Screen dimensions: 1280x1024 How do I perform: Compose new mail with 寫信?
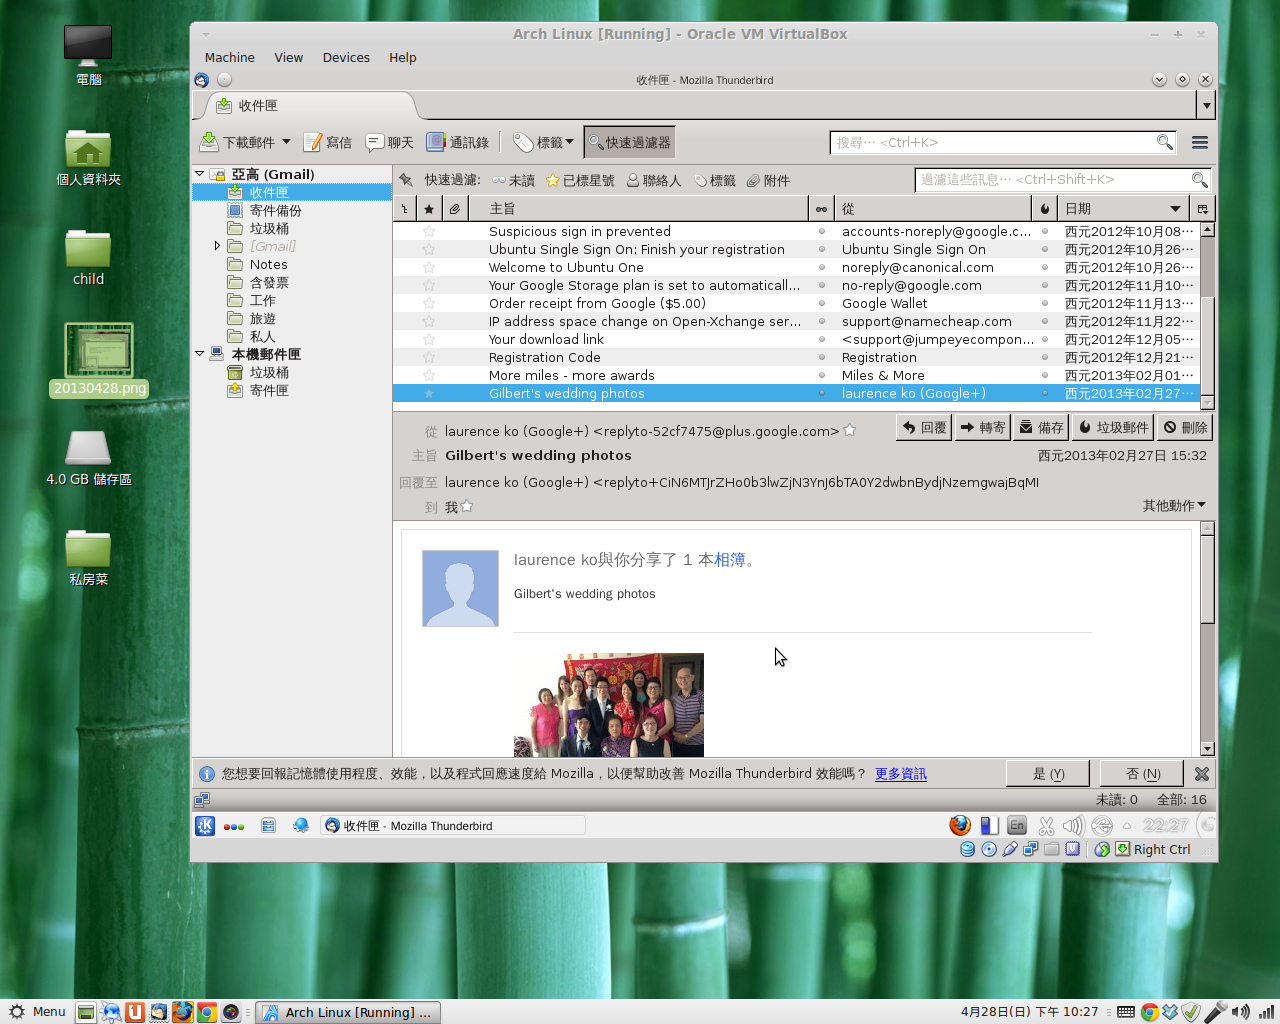[x=328, y=142]
